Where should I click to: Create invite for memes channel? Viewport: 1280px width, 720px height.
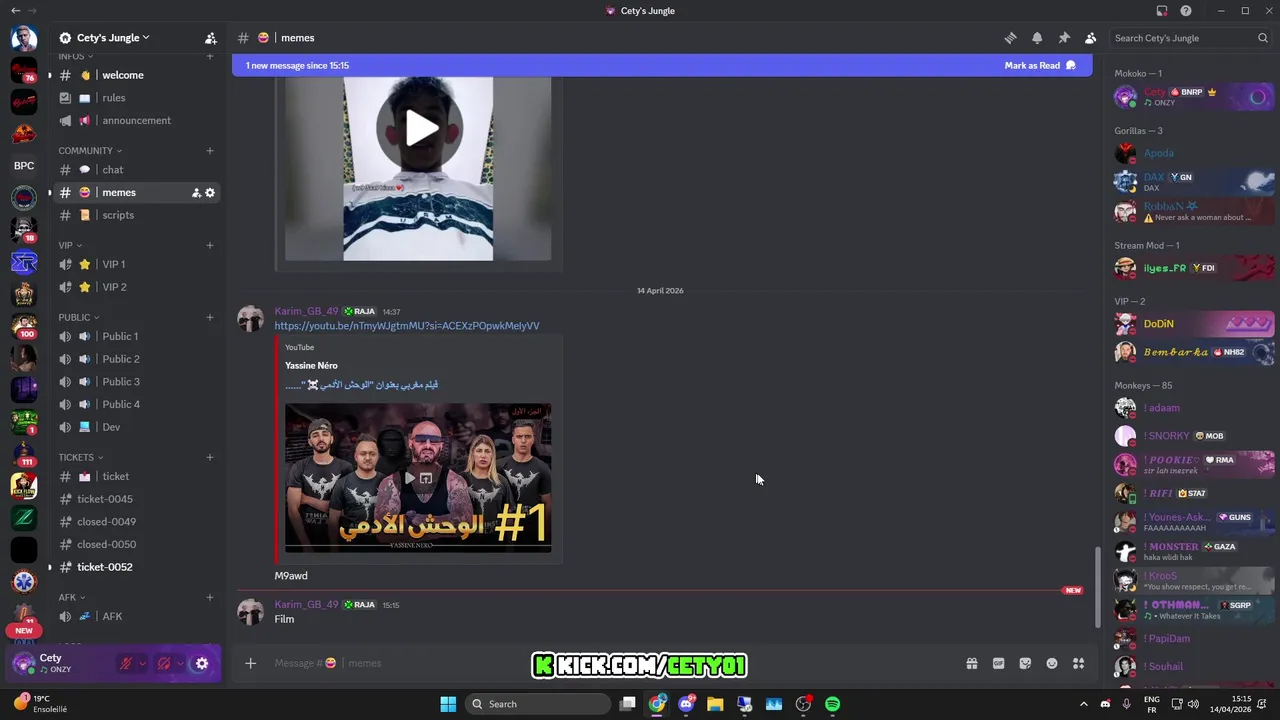(196, 192)
